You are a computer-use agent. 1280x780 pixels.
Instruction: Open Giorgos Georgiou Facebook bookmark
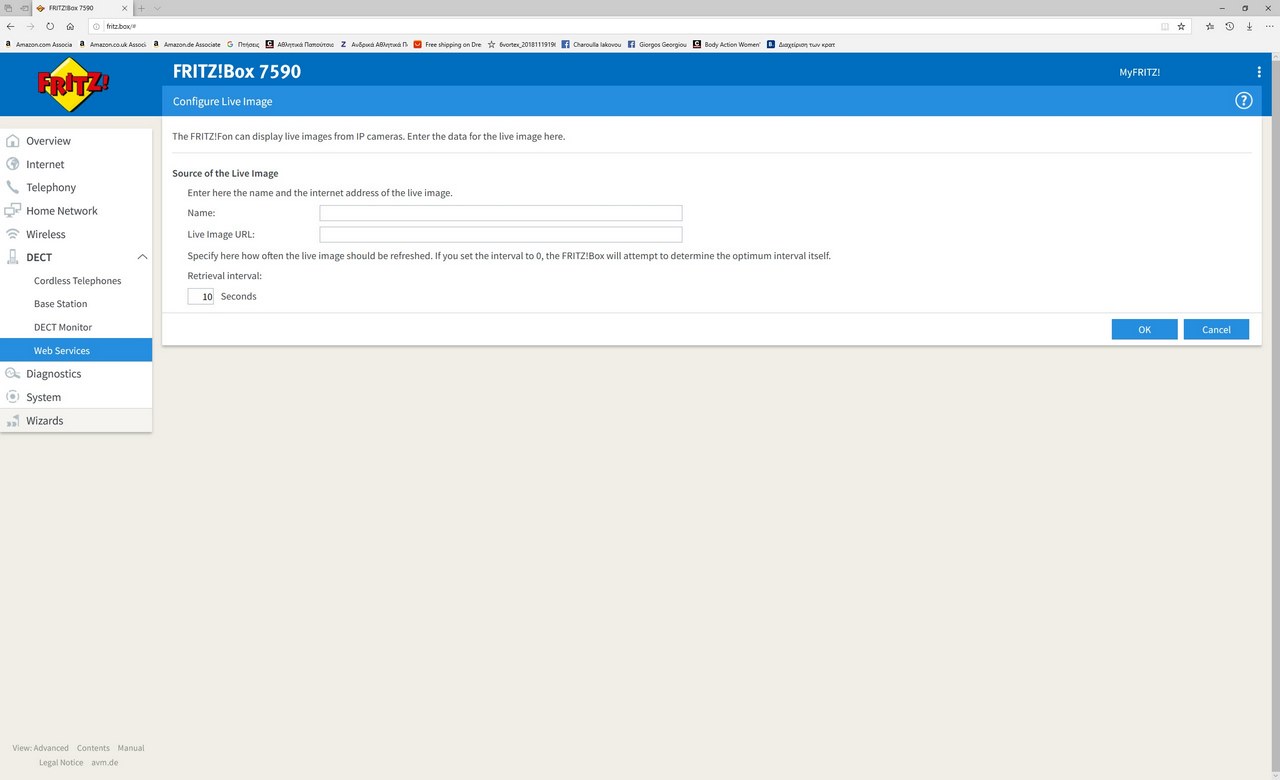[657, 44]
